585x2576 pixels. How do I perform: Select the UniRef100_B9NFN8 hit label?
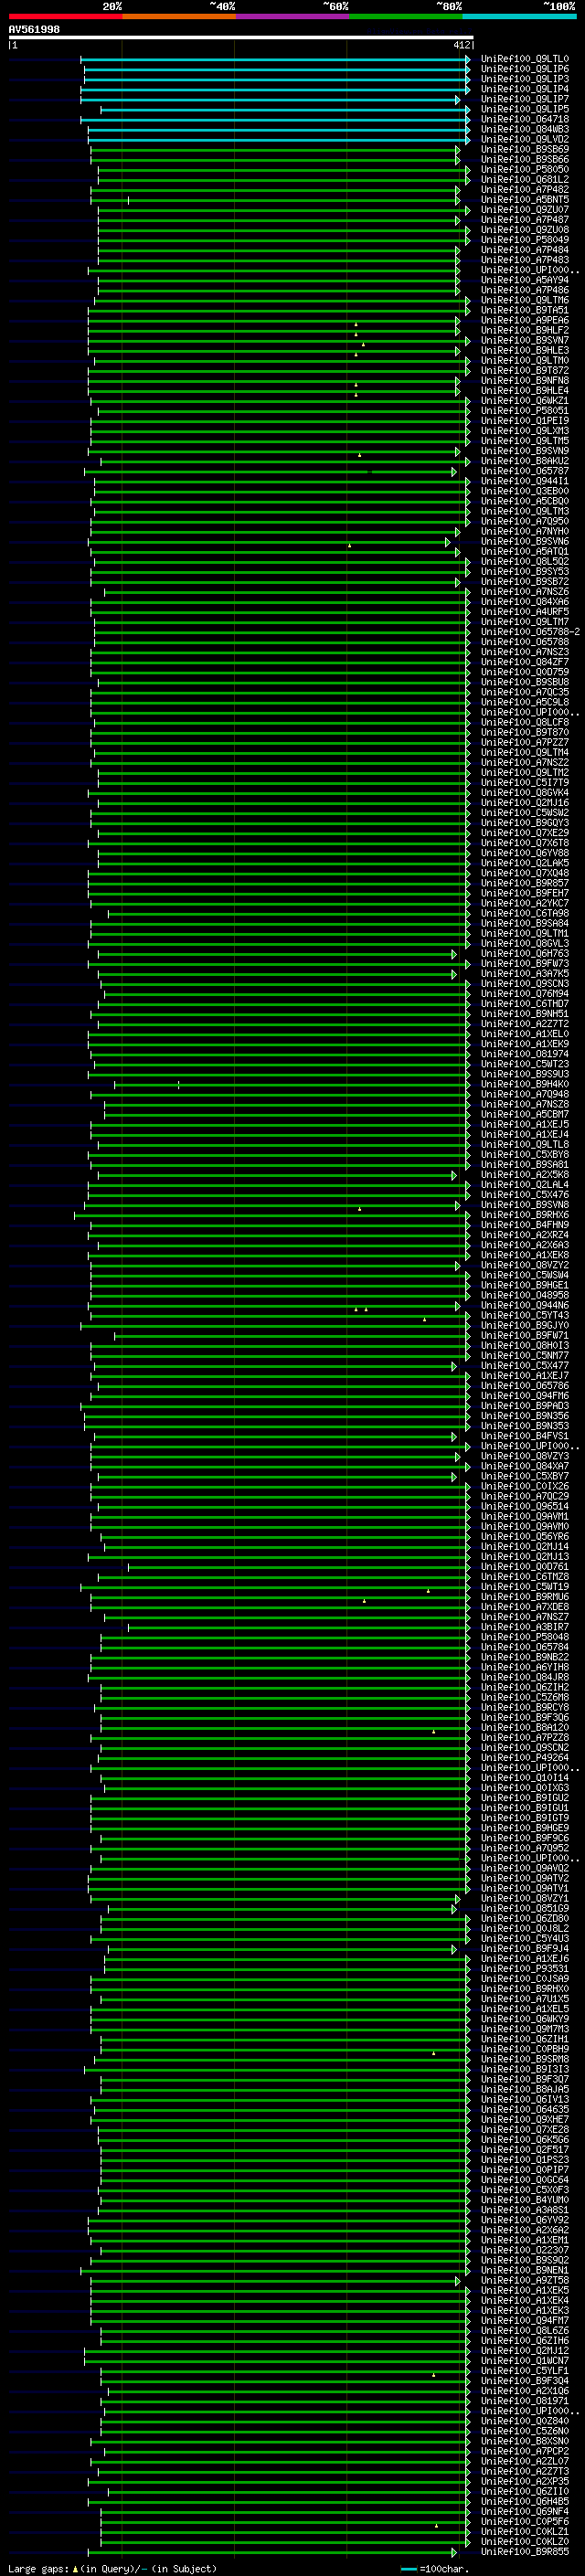pos(524,380)
